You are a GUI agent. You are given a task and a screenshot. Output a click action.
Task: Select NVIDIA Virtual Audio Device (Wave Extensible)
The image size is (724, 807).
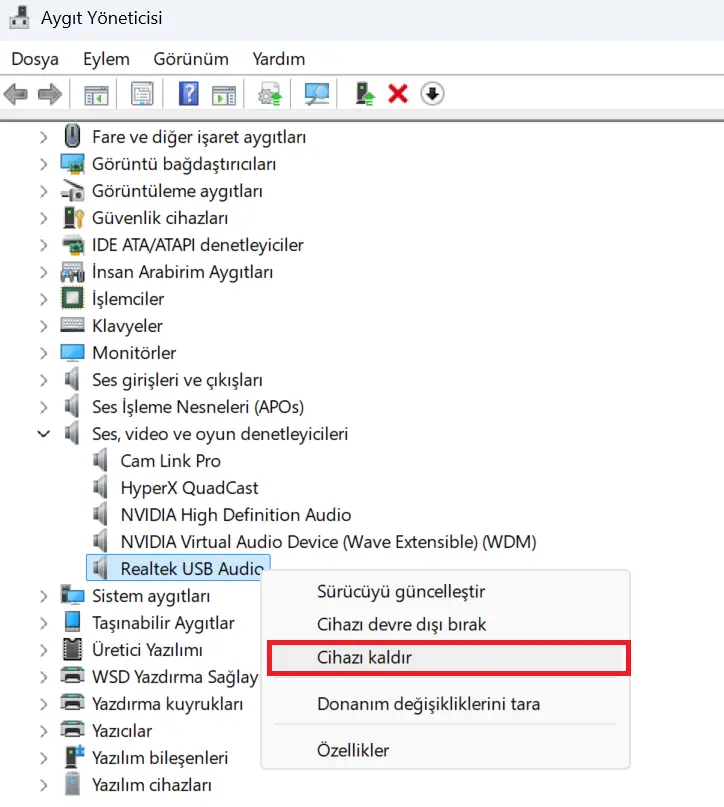tap(328, 541)
